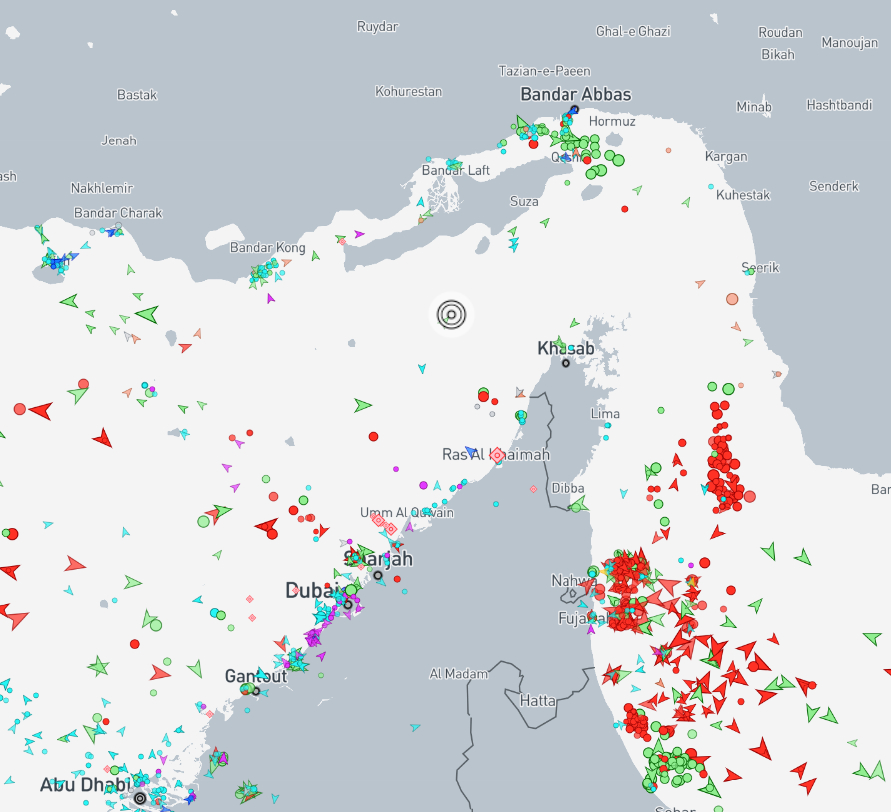Select lone cyan vessel arrow south of concentric marker
This screenshot has width=891, height=812.
pos(422,369)
